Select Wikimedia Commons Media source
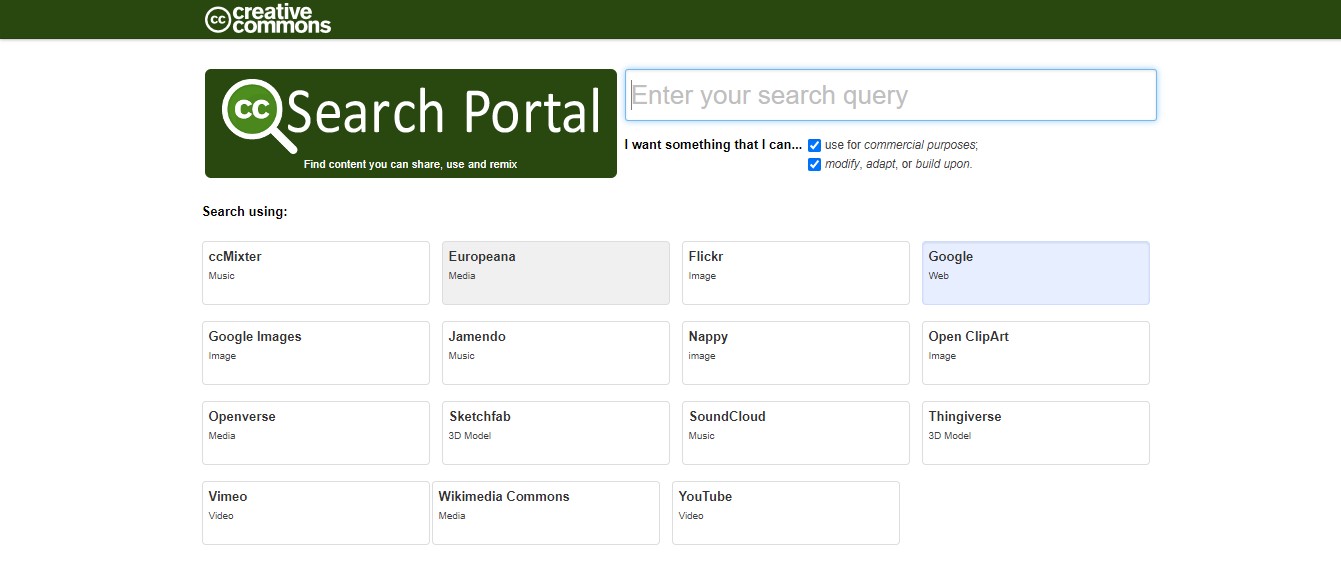 point(546,512)
